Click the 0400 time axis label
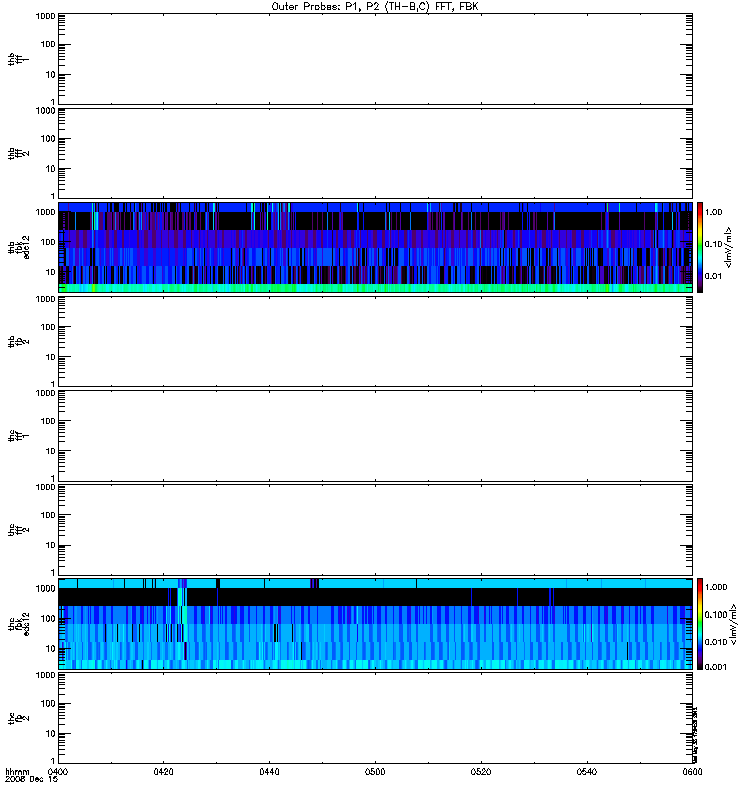Screen dimensions: 750x800 [58, 772]
